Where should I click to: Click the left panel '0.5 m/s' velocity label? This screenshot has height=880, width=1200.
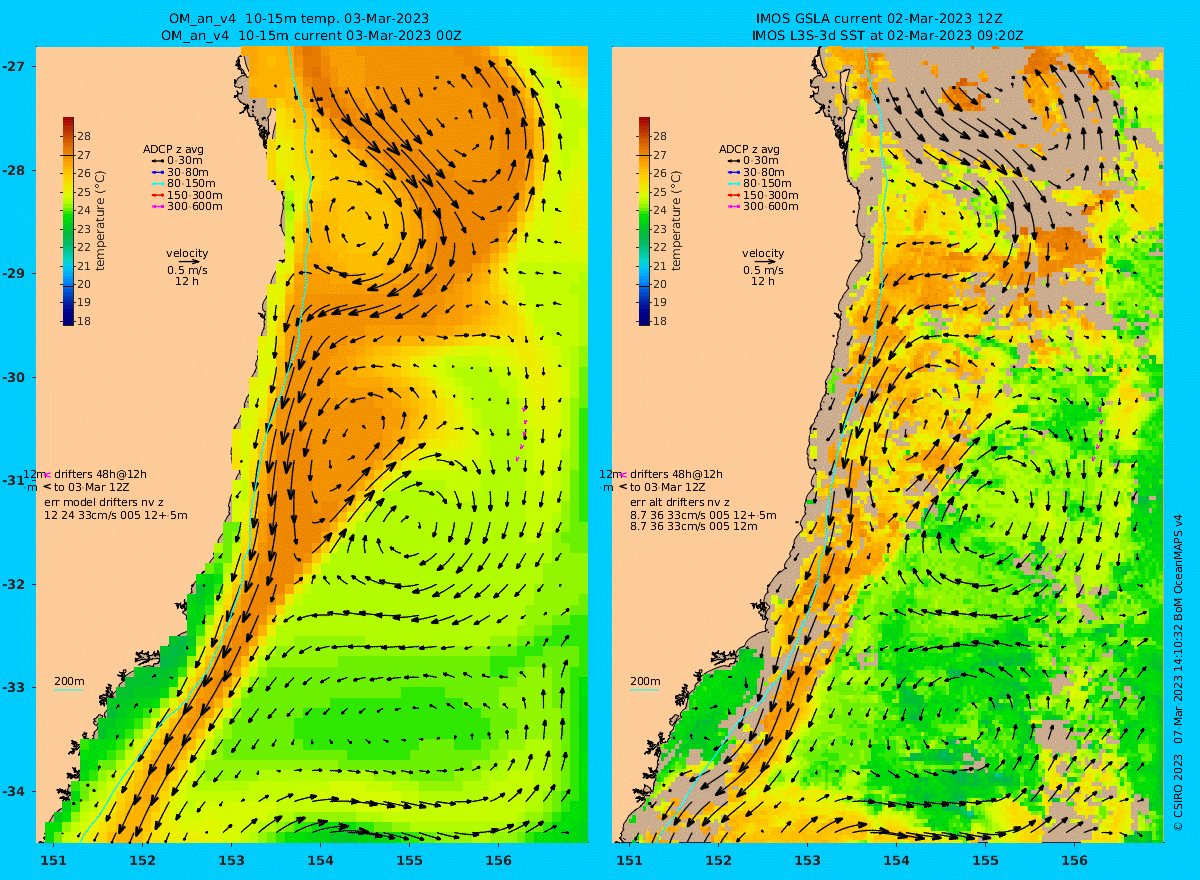tap(187, 271)
